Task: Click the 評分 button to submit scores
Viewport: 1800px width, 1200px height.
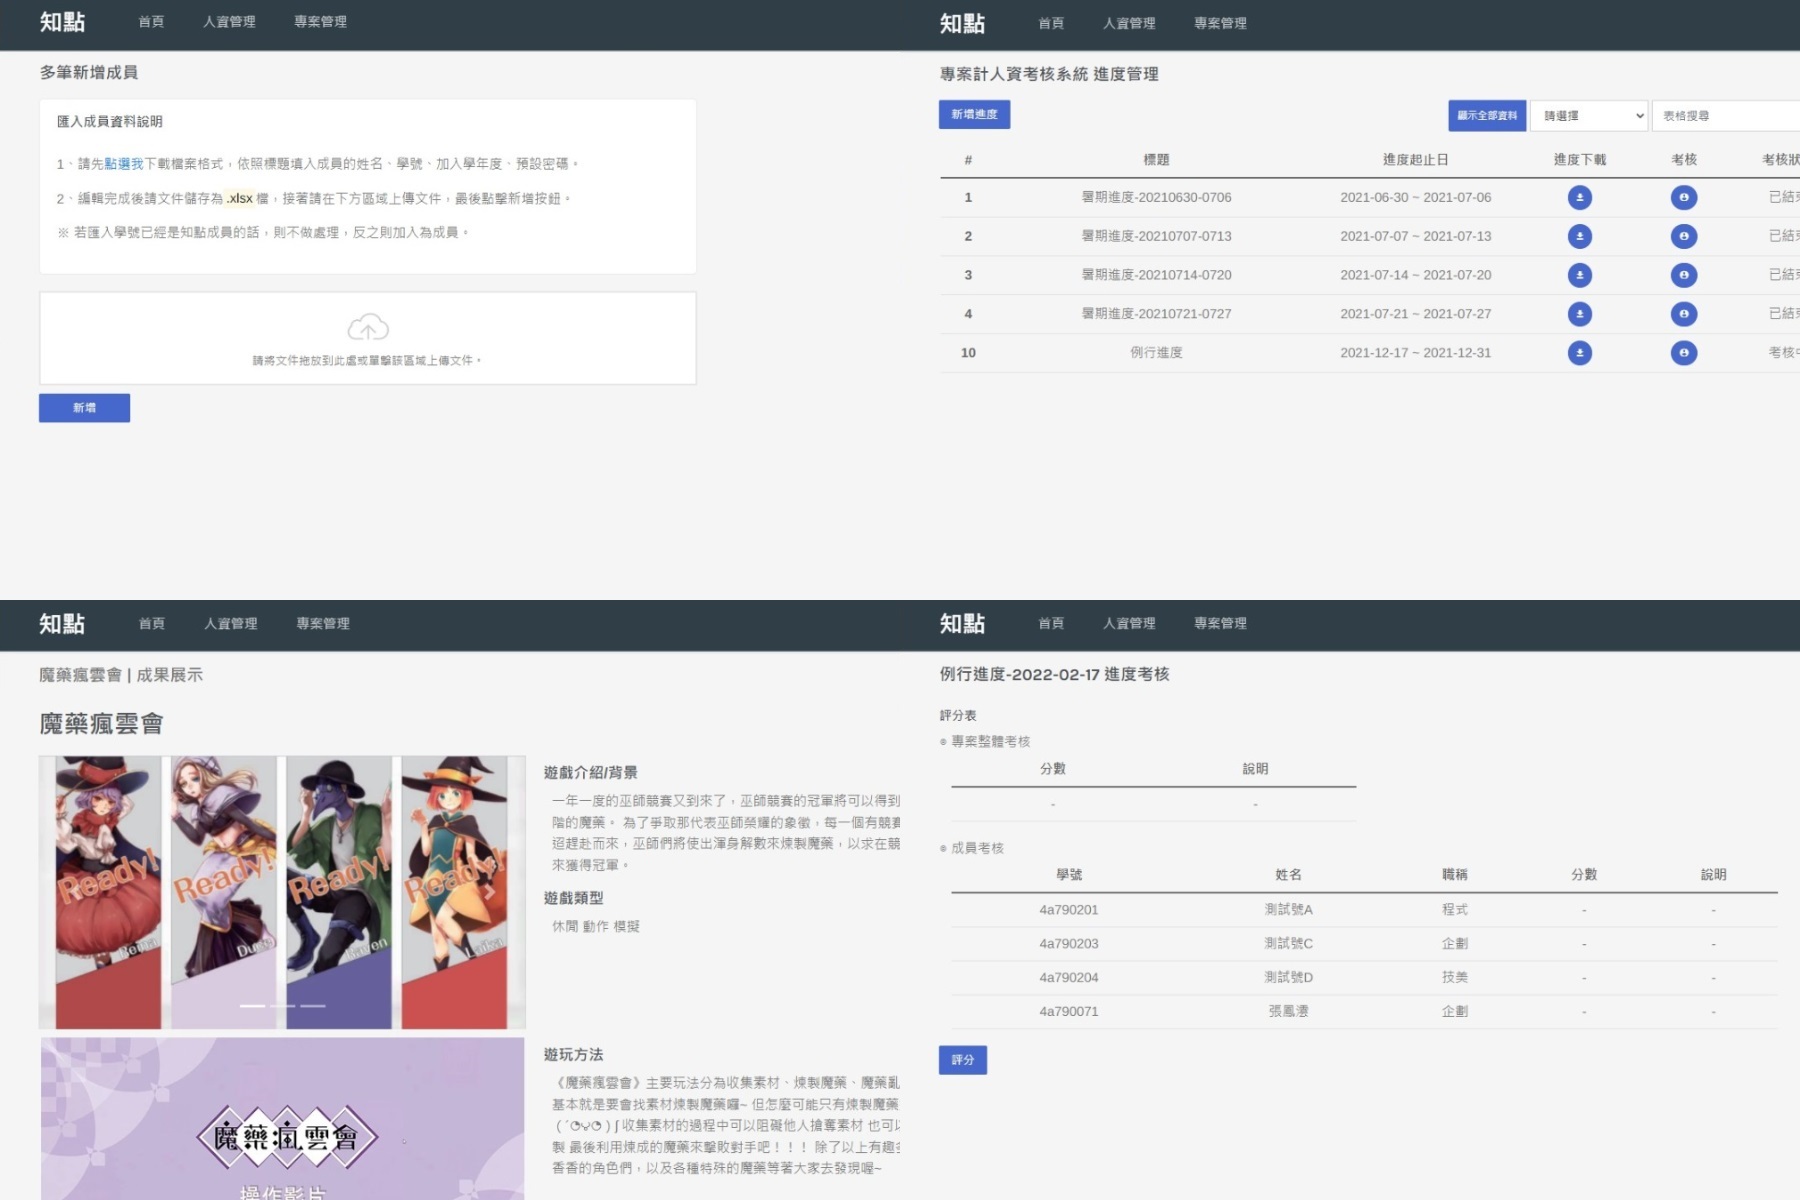Action: 963,1059
